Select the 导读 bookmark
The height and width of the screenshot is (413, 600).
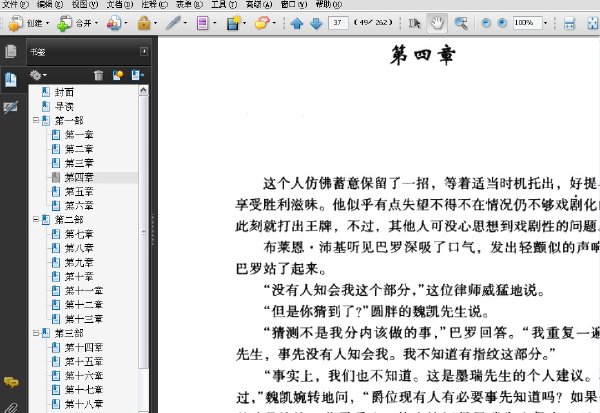pos(64,106)
